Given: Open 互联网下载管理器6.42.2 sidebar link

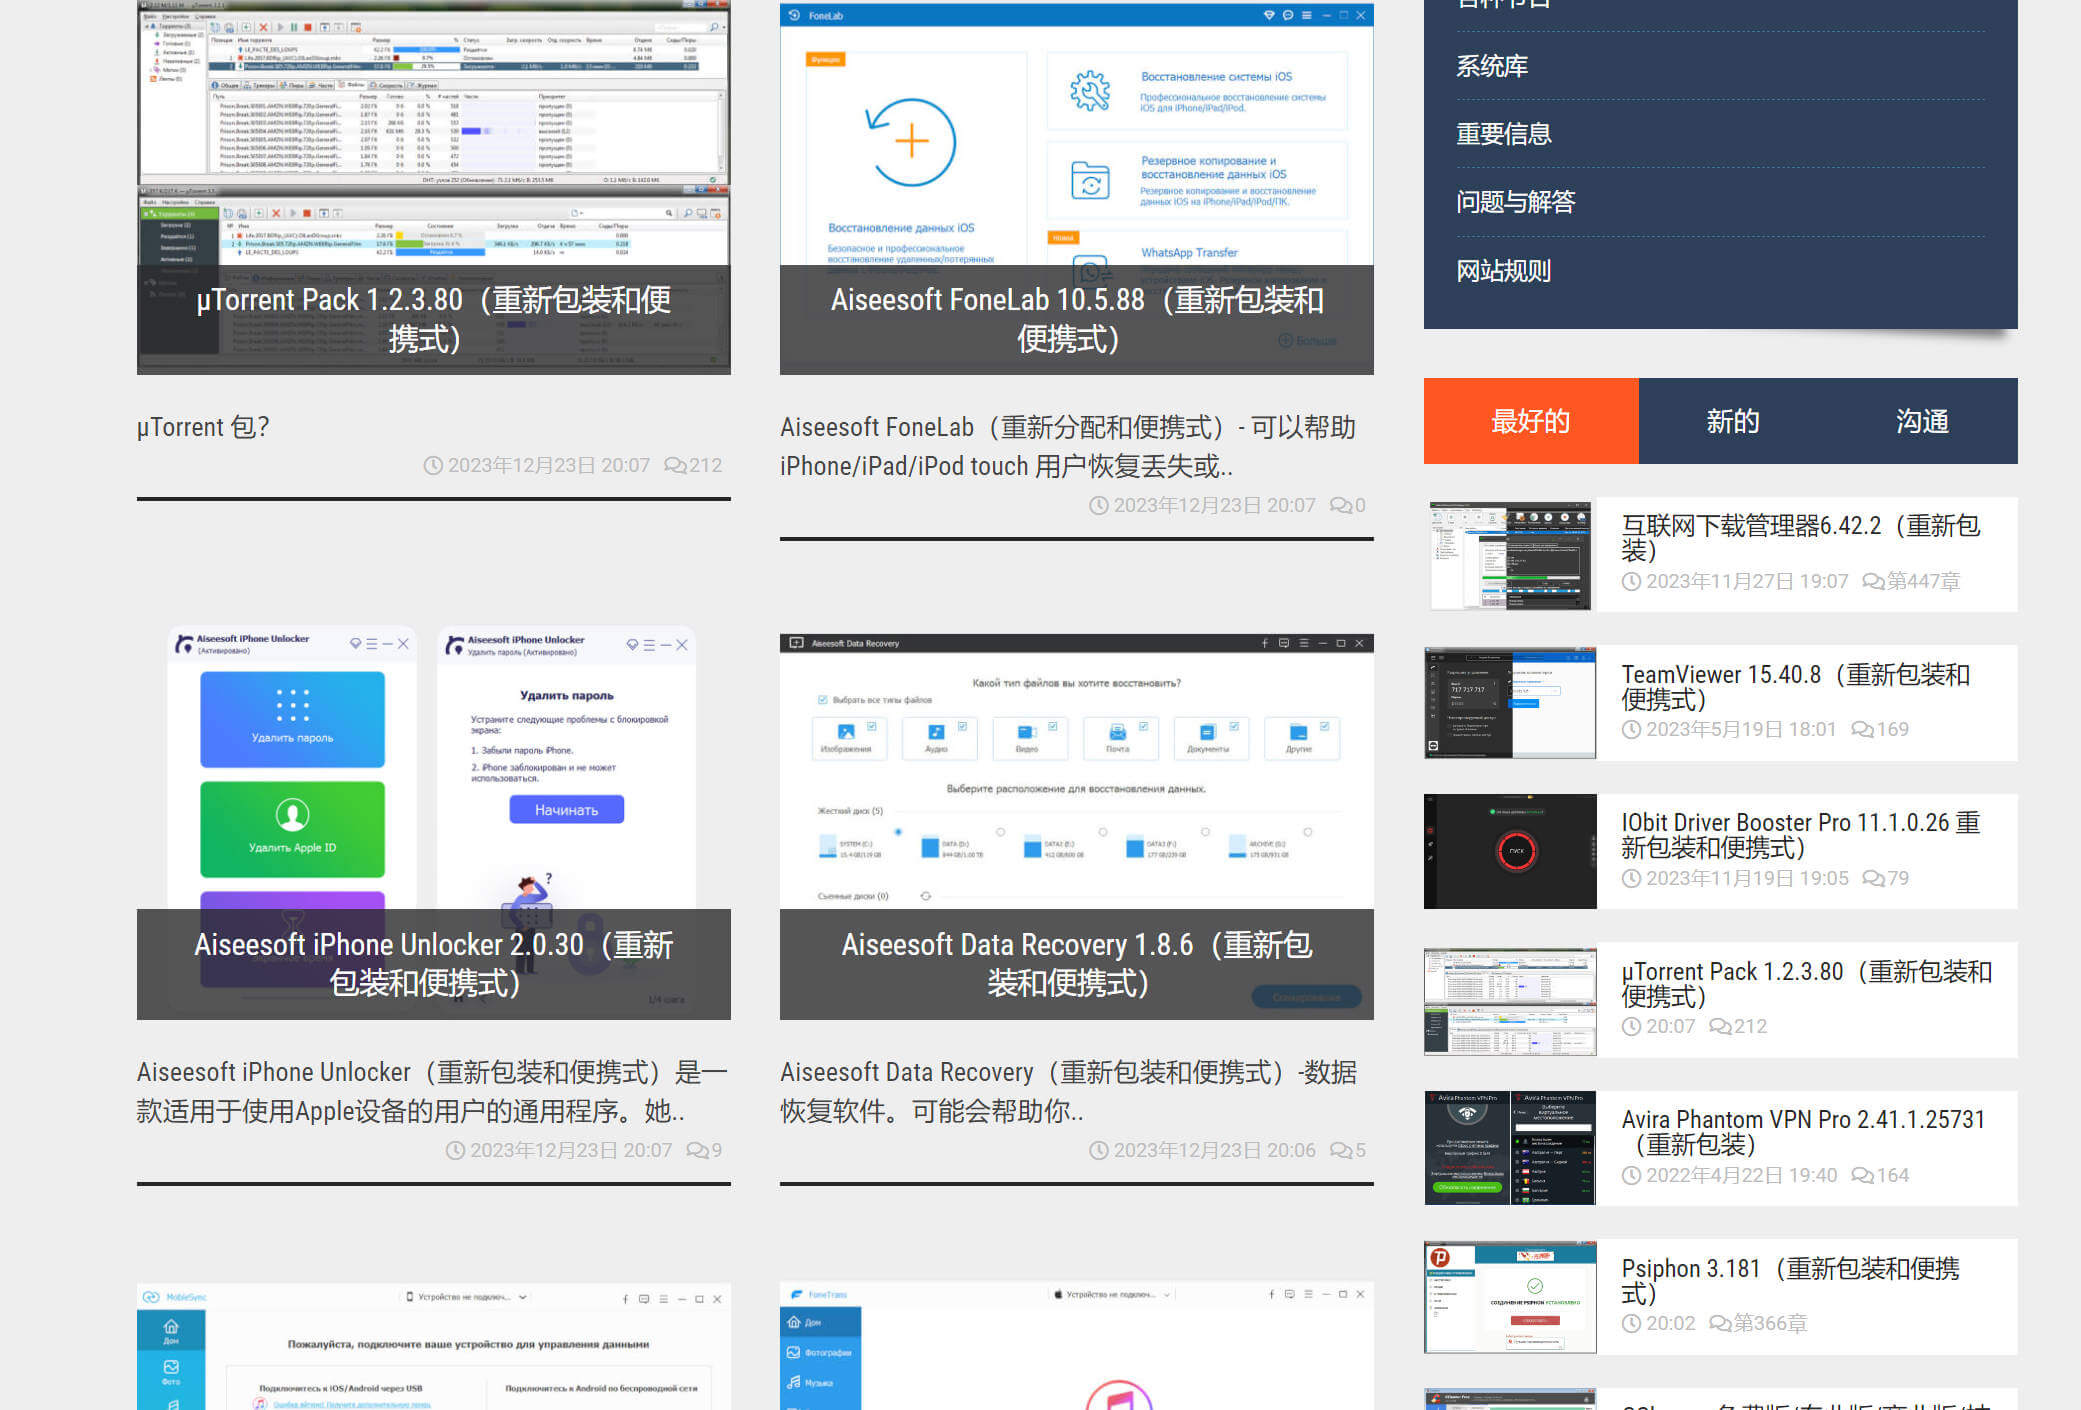Looking at the screenshot, I should pyautogui.click(x=1800, y=537).
